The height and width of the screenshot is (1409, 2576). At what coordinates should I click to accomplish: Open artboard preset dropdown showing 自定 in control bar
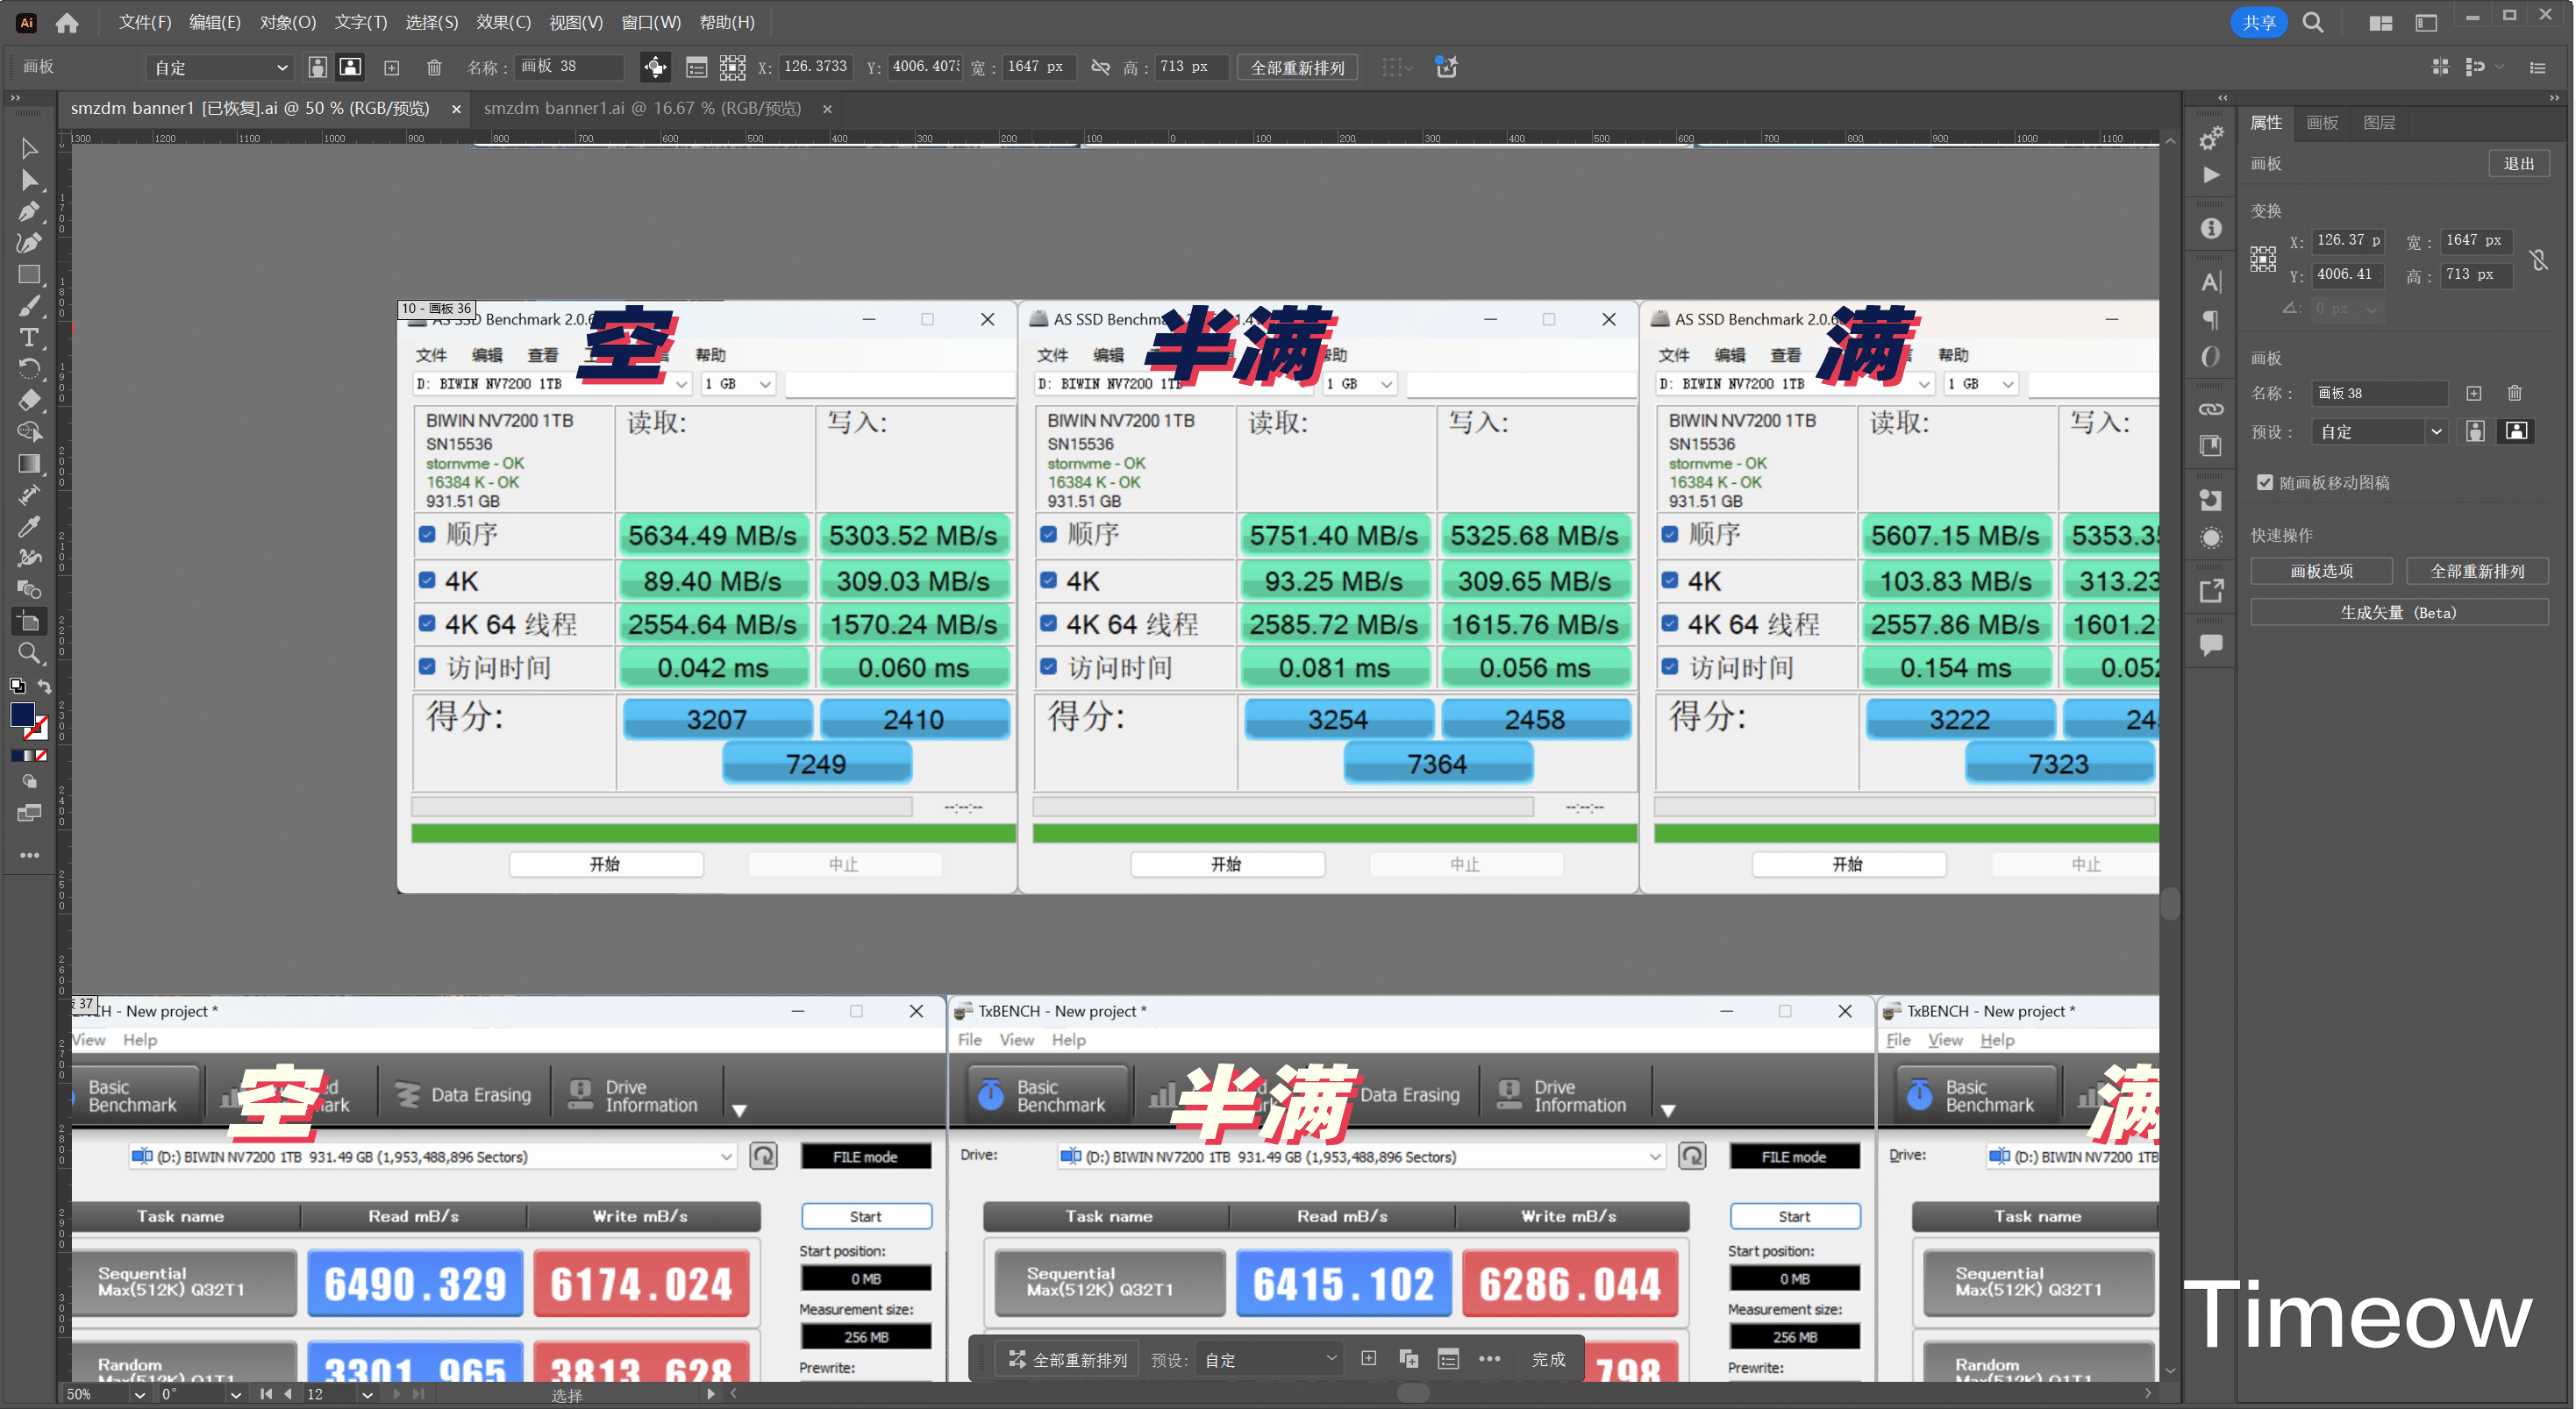pyautogui.click(x=220, y=68)
